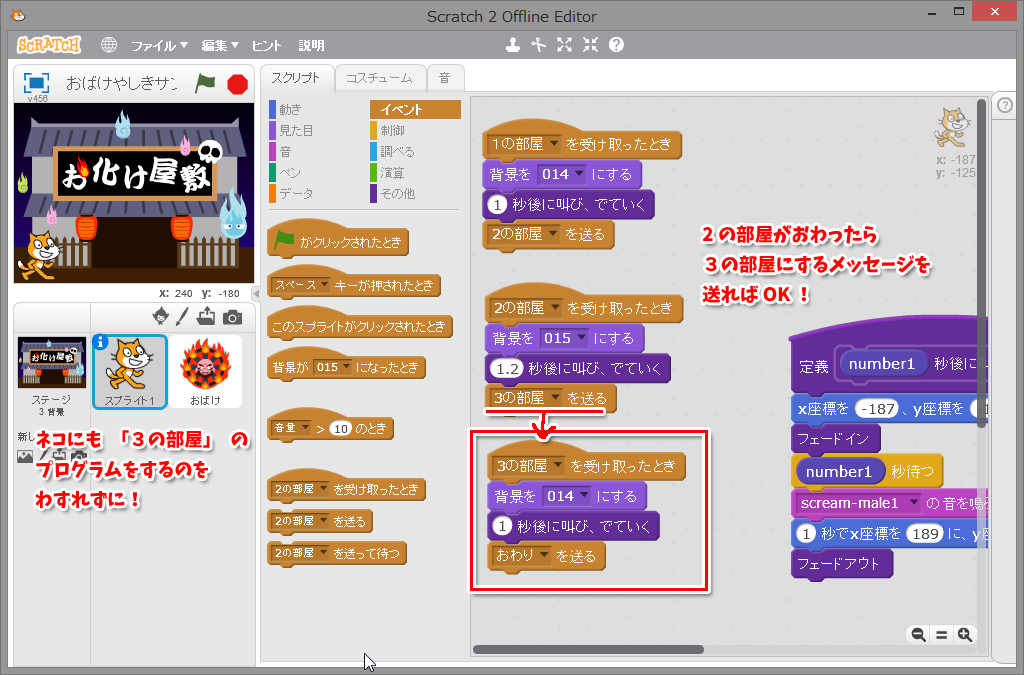Zoom out the scripts area
Viewport: 1024px width, 675px height.
point(918,635)
